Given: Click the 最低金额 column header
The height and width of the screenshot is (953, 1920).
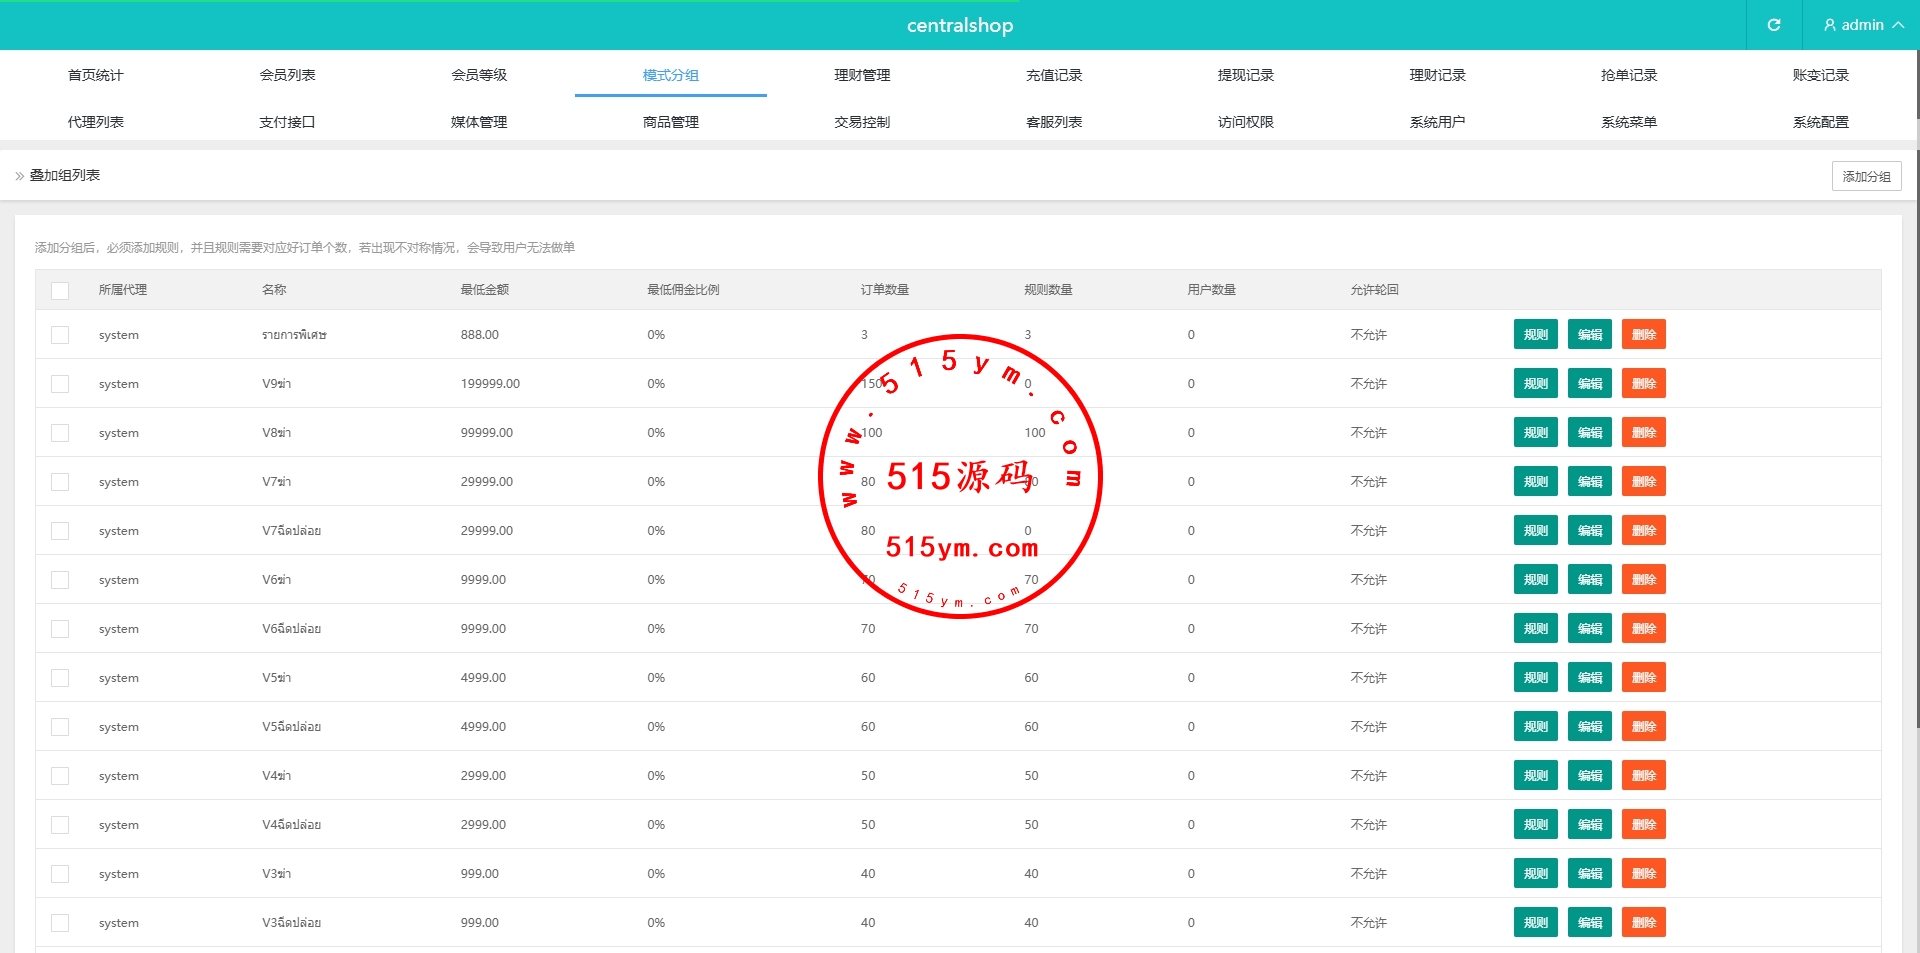Looking at the screenshot, I should pos(484,290).
